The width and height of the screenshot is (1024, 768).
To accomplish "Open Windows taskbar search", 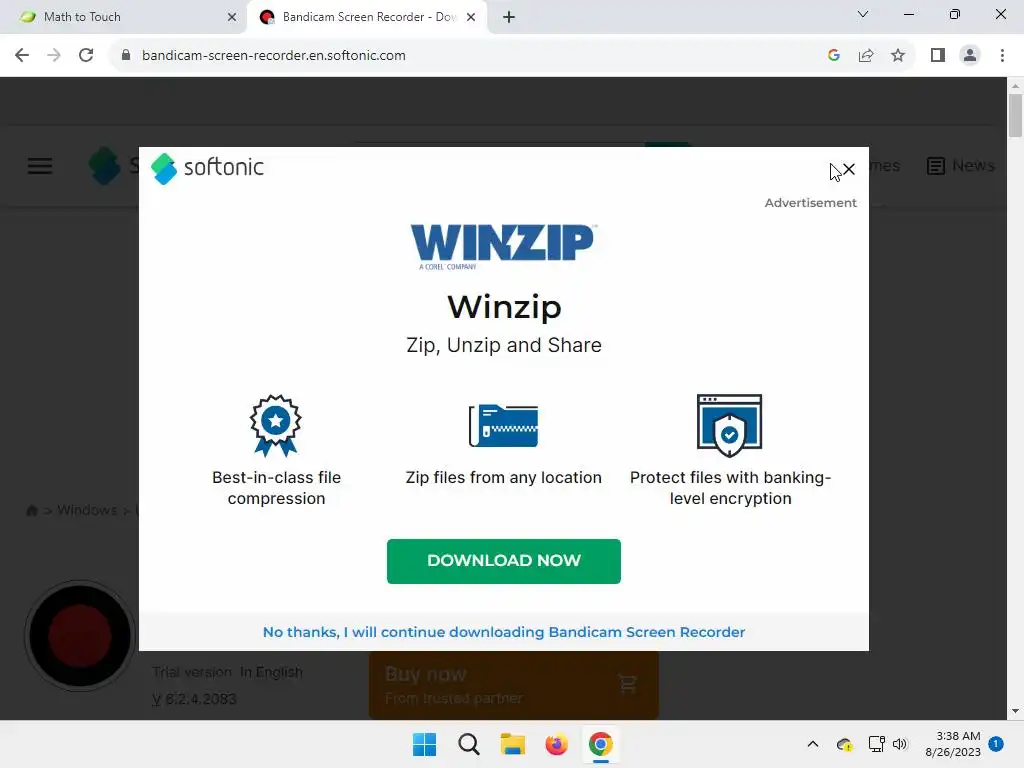I will 468,744.
